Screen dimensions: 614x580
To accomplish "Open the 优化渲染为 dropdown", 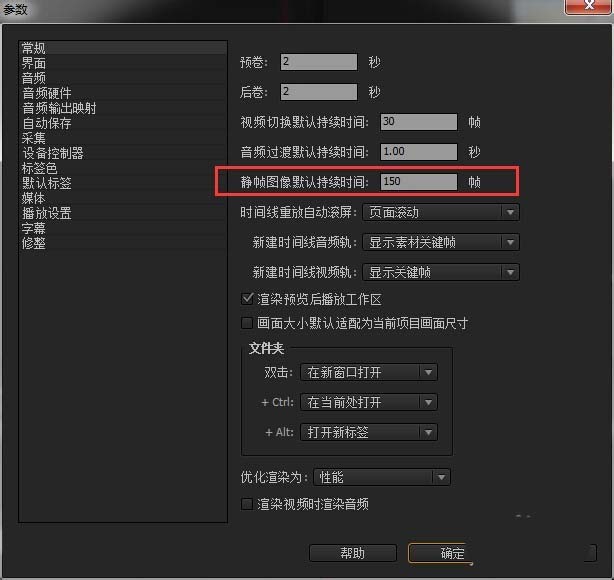I will pyautogui.click(x=382, y=477).
